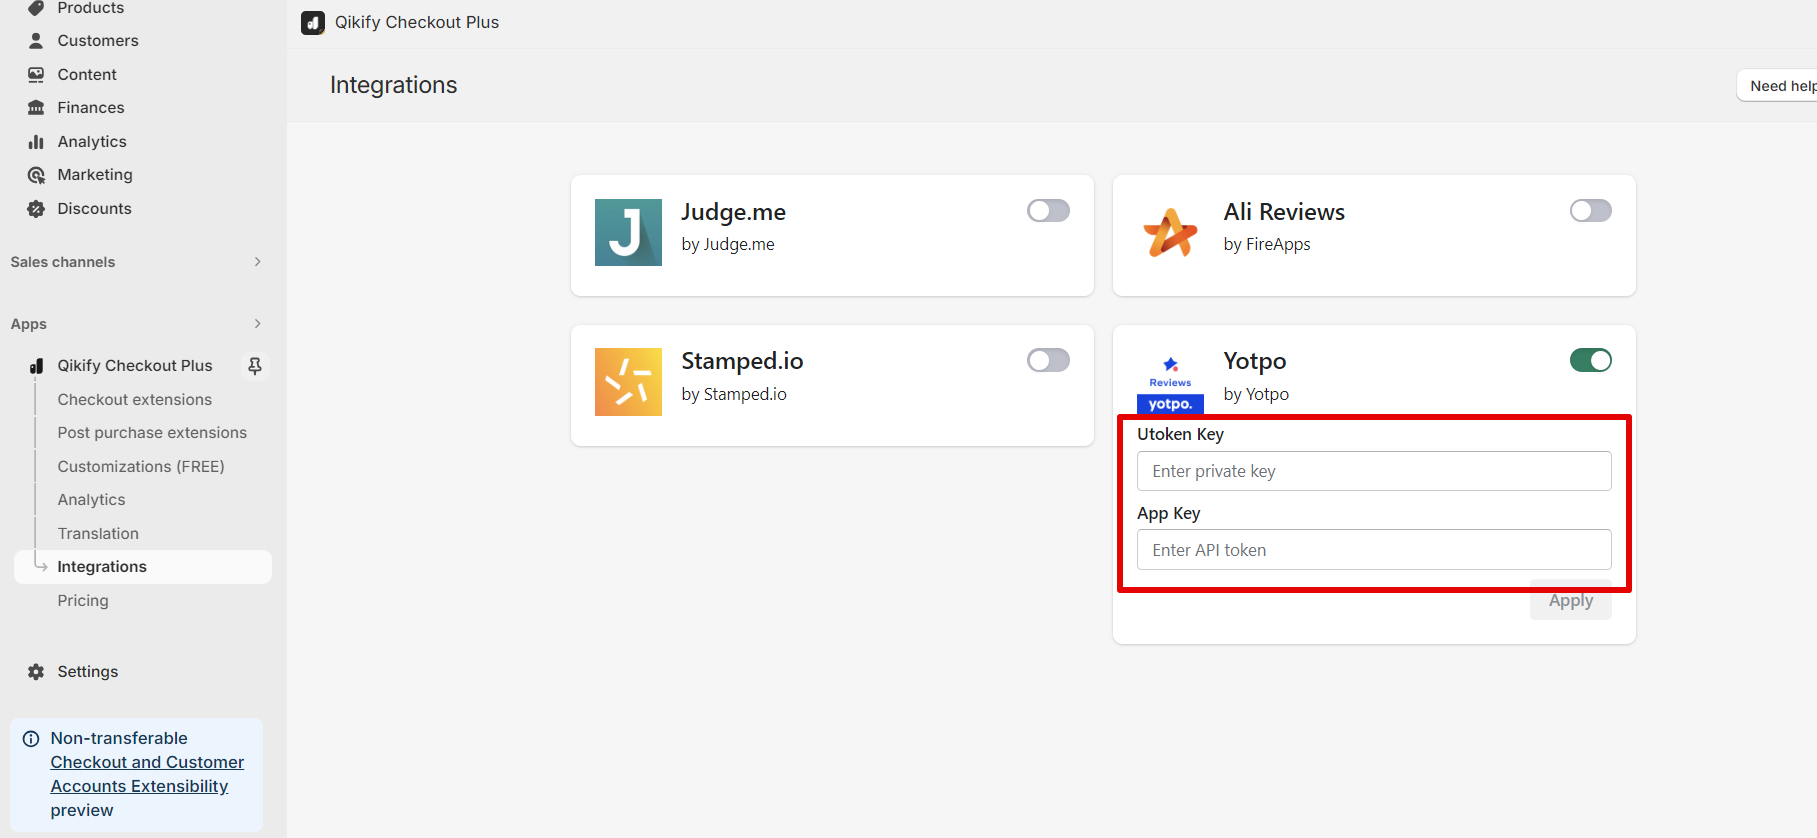Click the Qikify logo in header
The width and height of the screenshot is (1817, 838).
click(x=313, y=22)
